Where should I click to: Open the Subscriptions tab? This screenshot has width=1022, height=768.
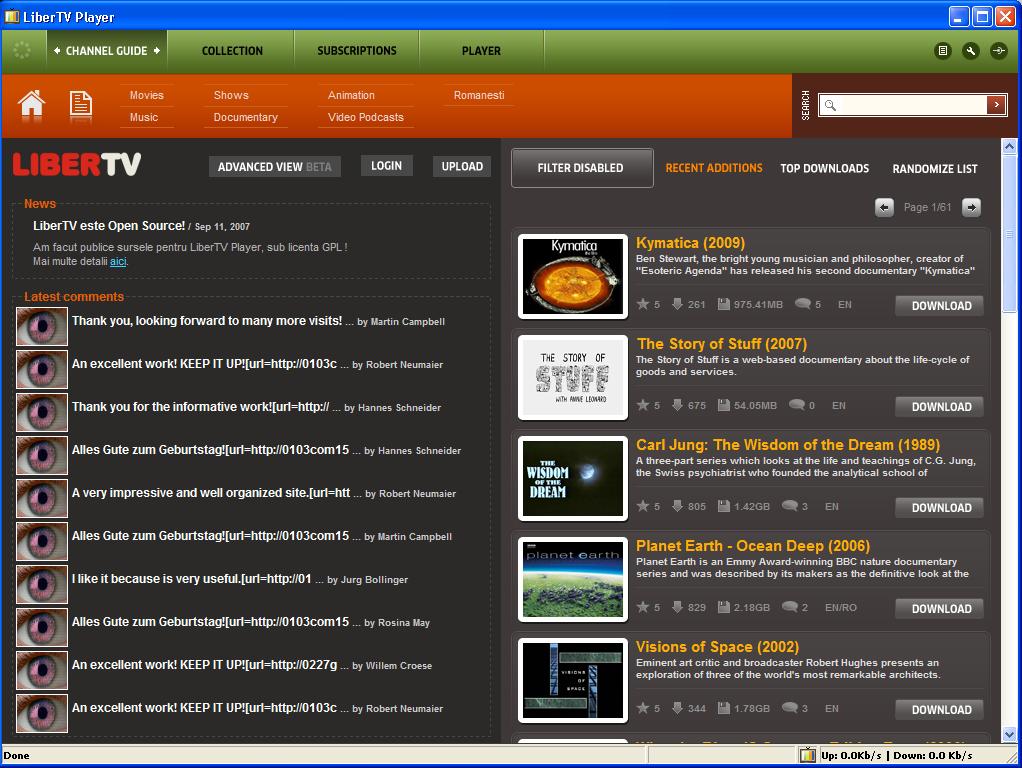click(x=357, y=51)
